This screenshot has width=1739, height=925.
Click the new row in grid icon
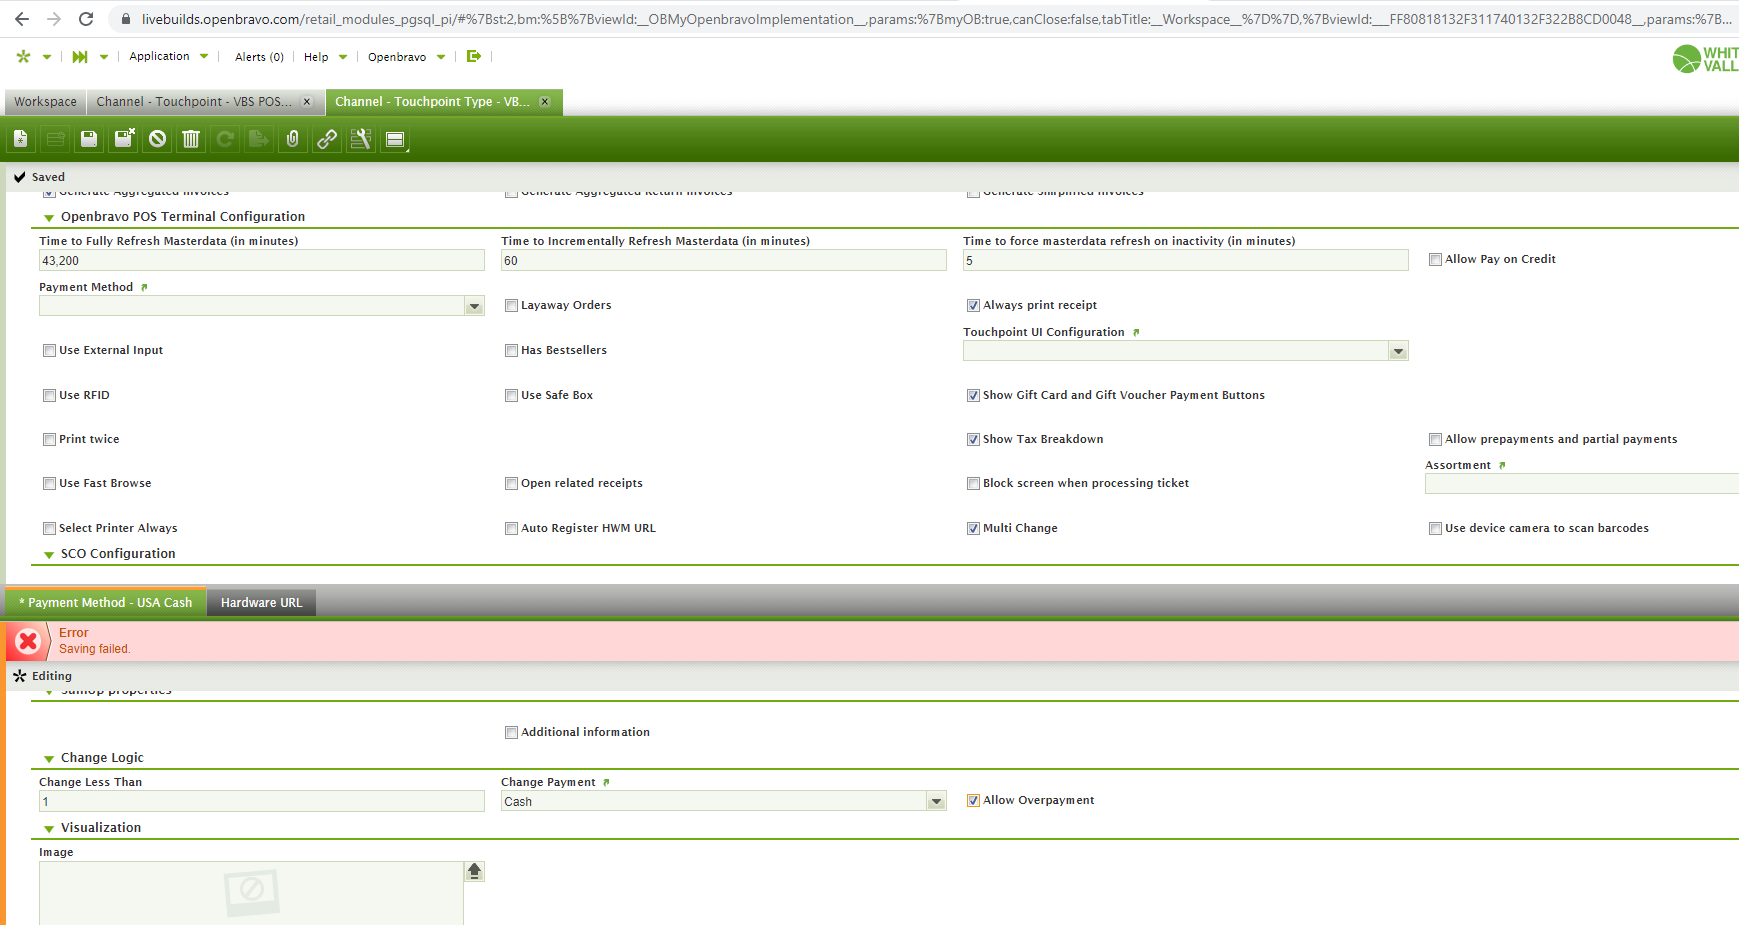55,139
